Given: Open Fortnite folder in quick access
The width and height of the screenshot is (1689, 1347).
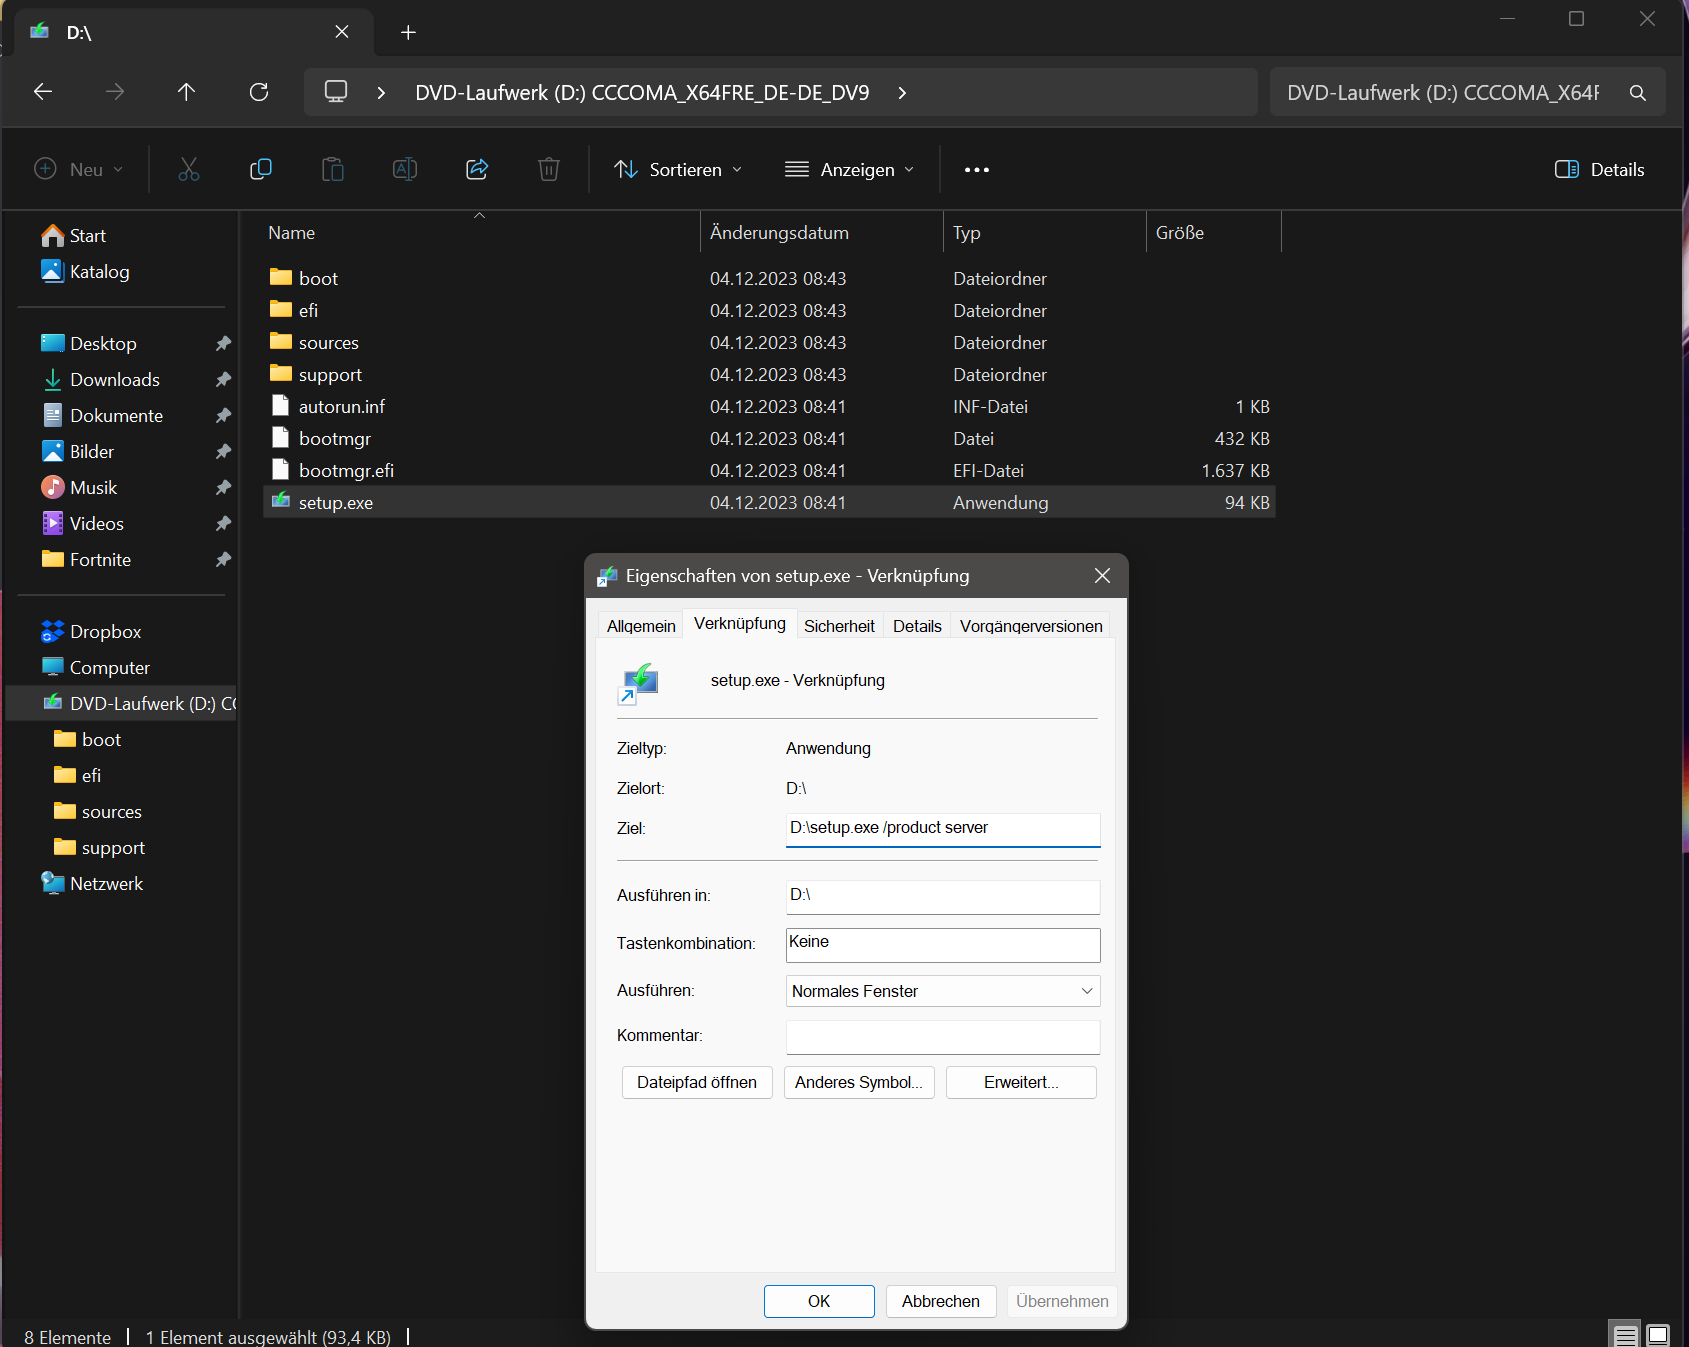Looking at the screenshot, I should pos(86,560).
